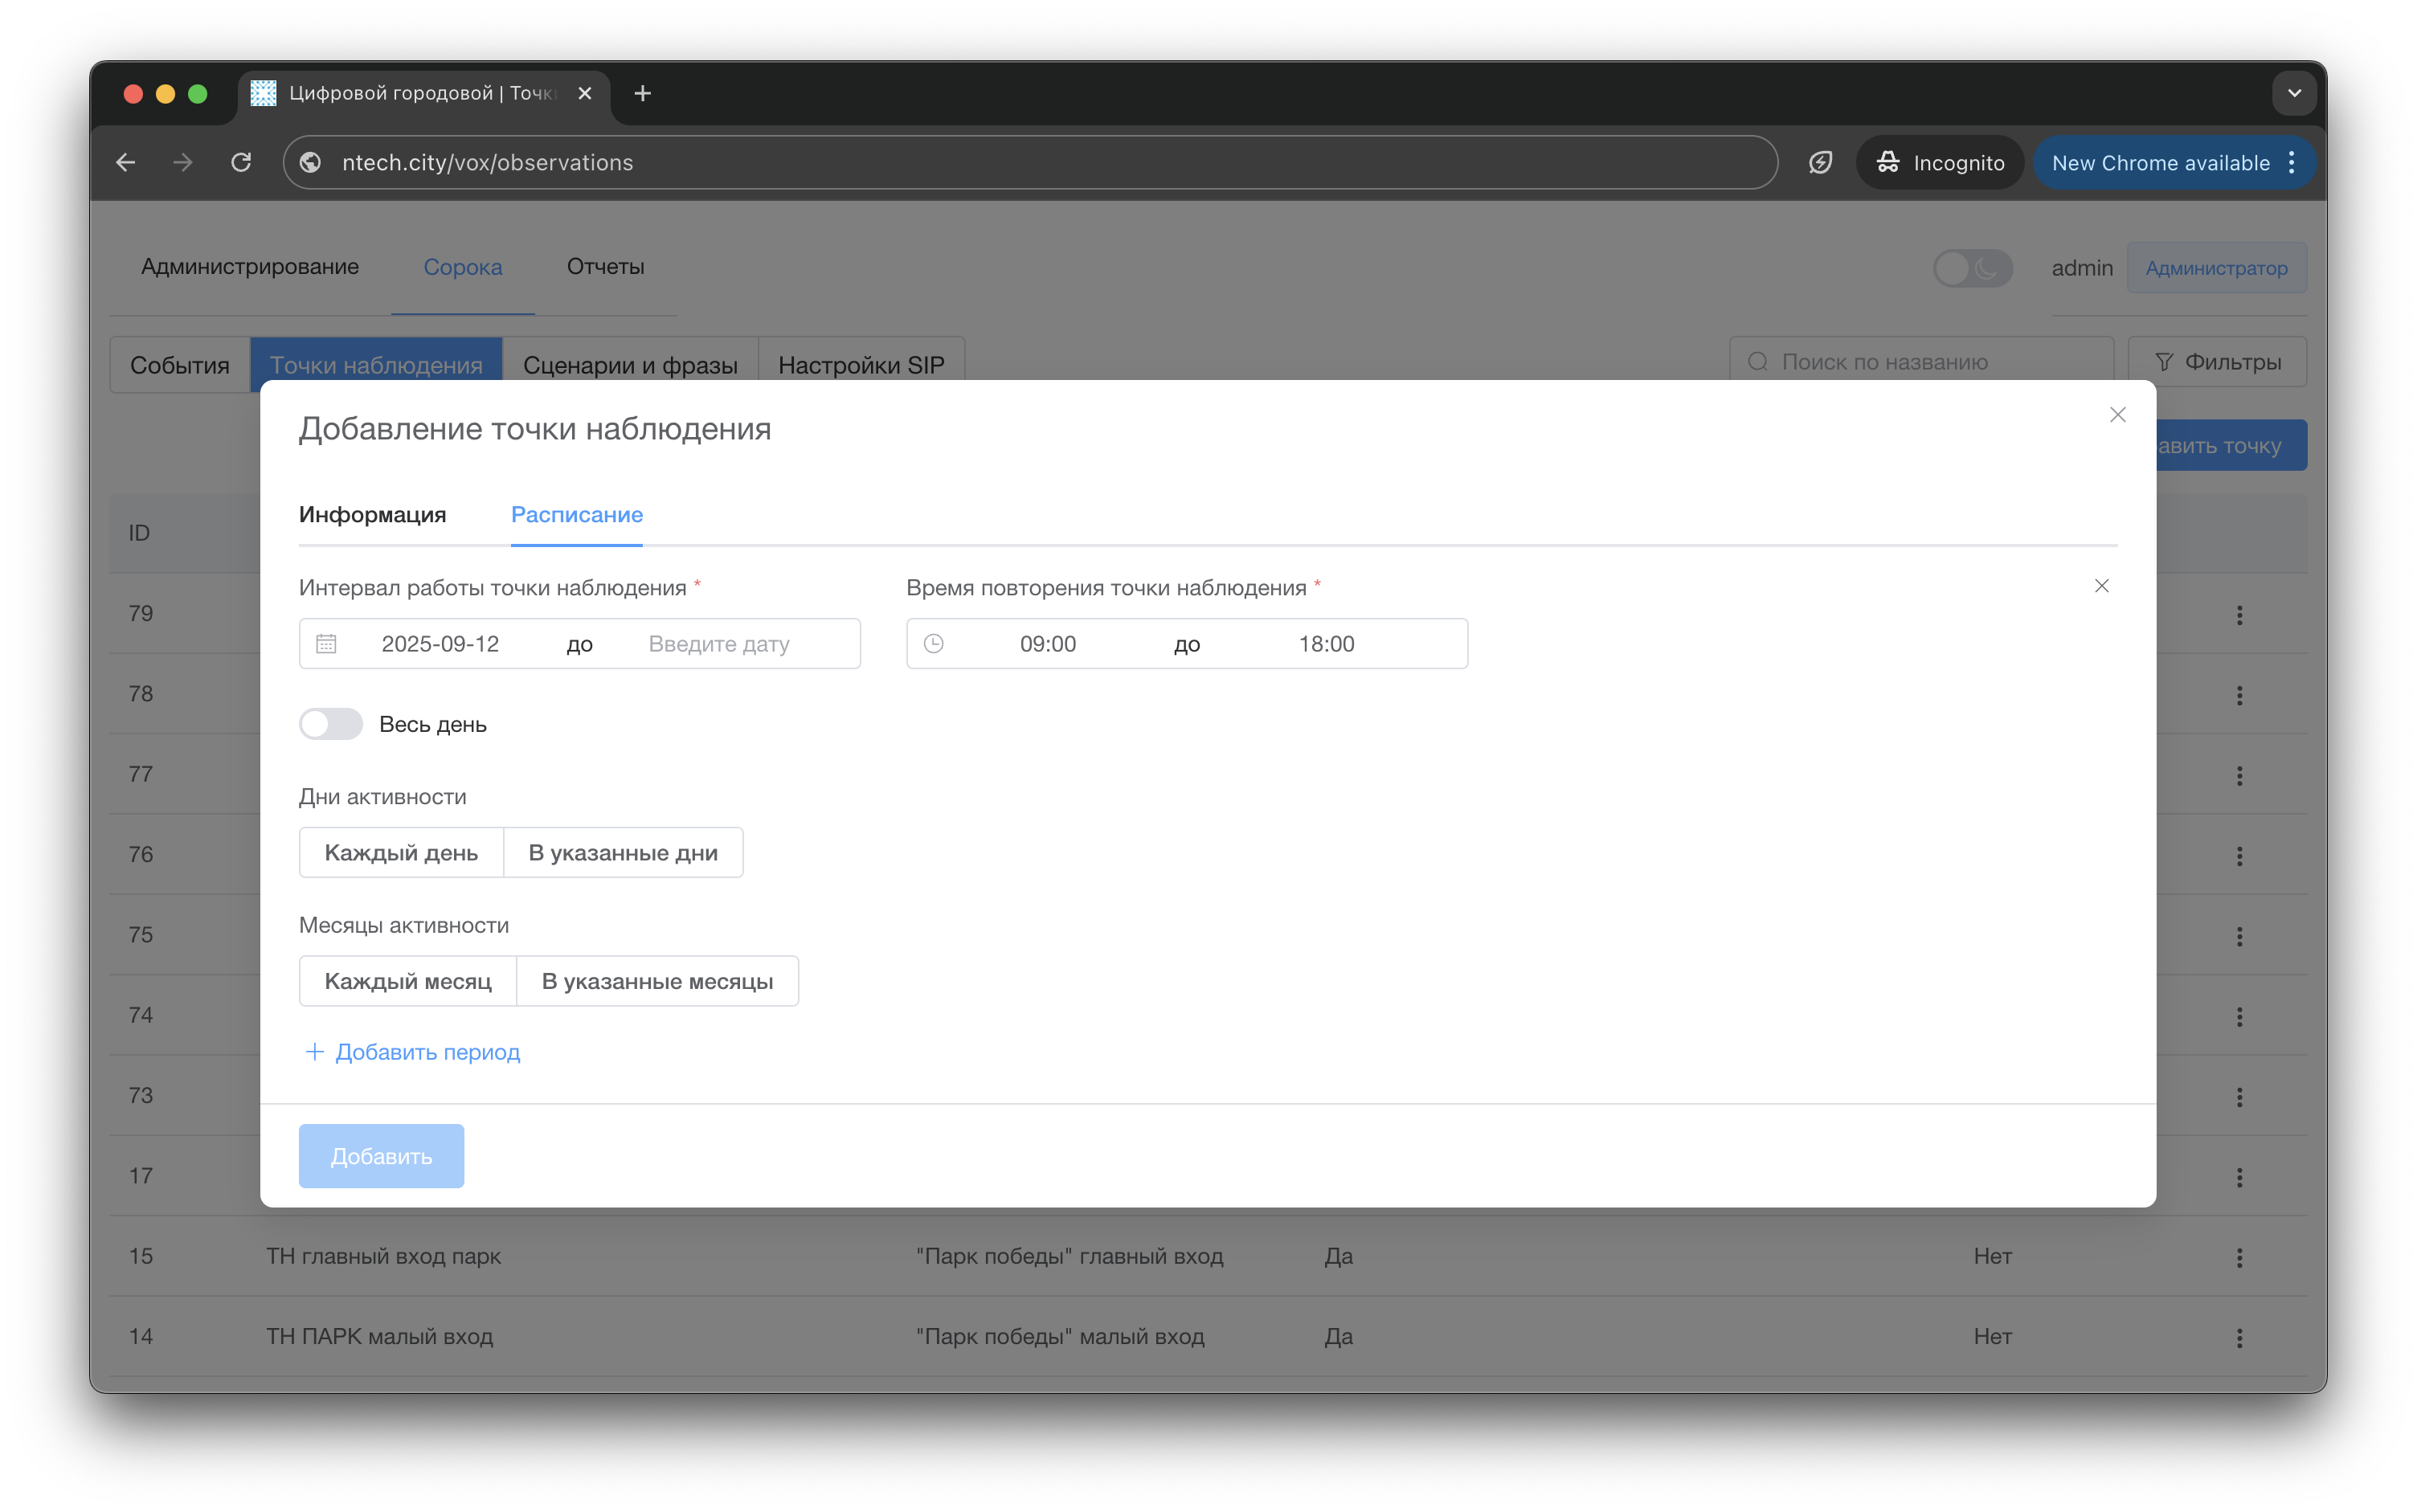This screenshot has width=2417, height=1512.
Task: Open end time picker showing 18:00
Action: click(x=1326, y=644)
